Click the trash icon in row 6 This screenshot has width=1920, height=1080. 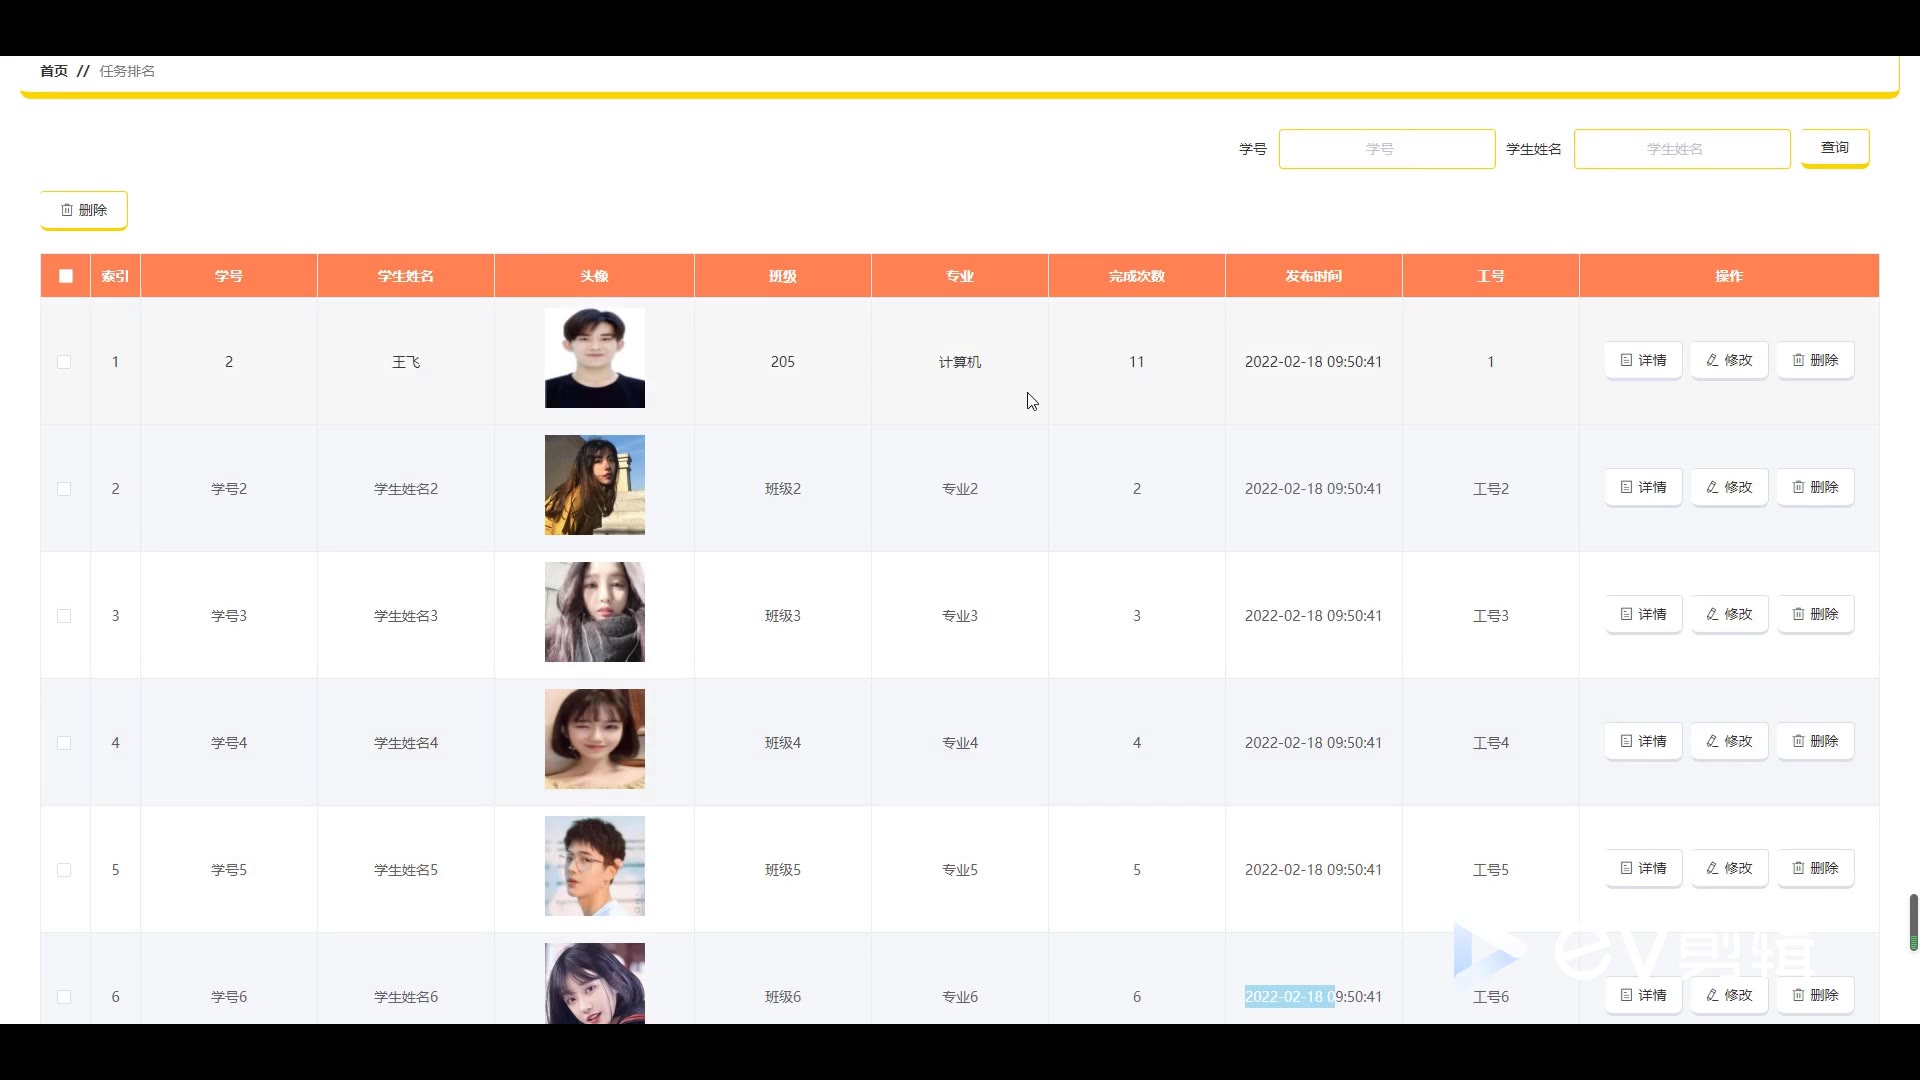point(1798,995)
